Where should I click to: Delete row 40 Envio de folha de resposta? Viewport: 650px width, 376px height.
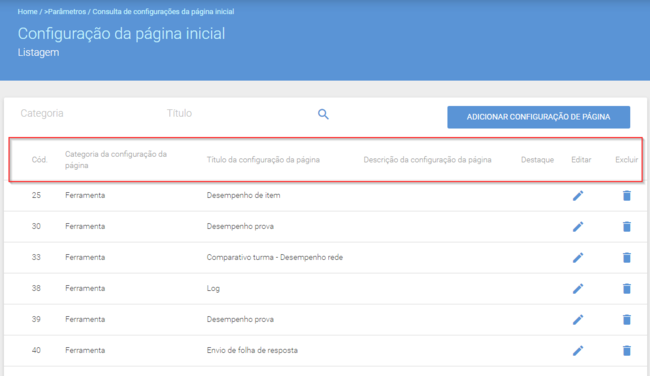(x=627, y=351)
